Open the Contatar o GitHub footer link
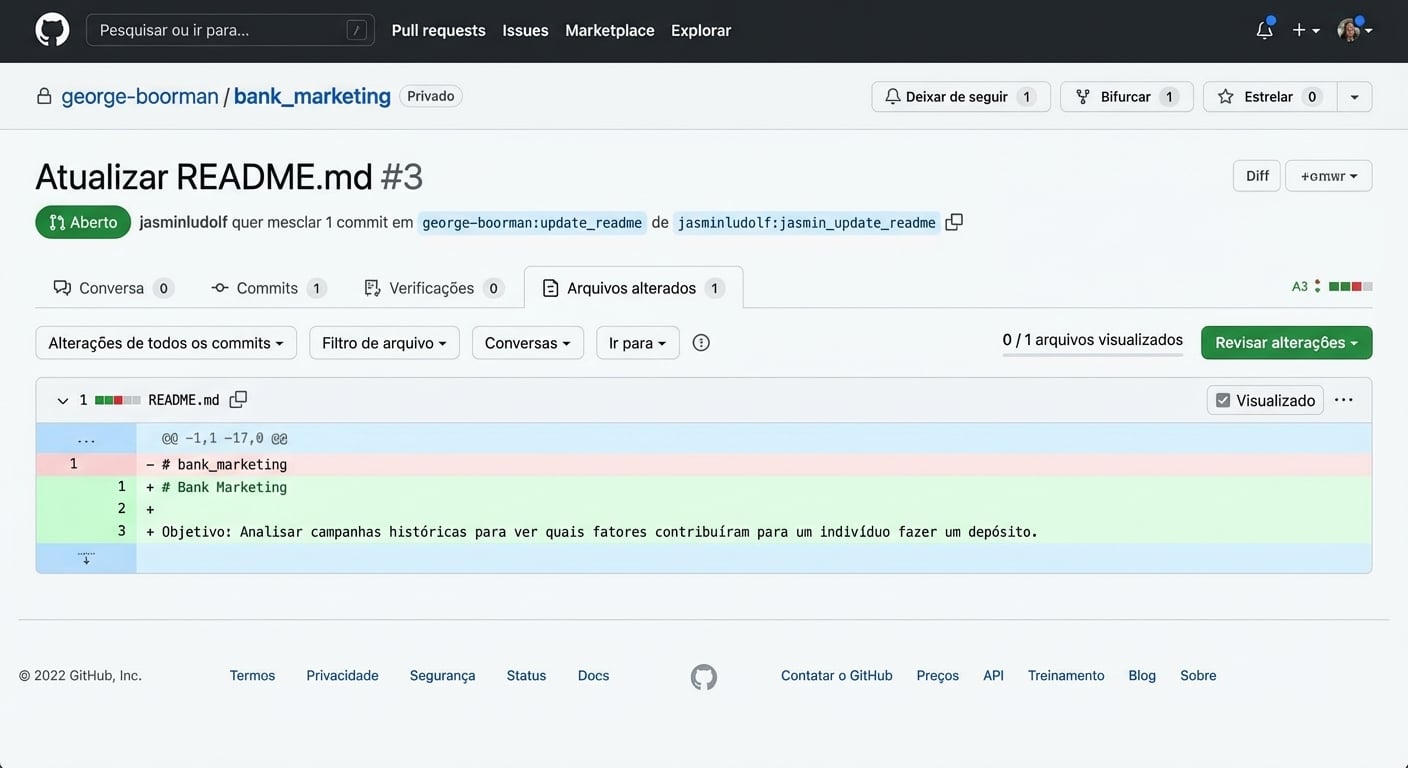 coord(837,676)
